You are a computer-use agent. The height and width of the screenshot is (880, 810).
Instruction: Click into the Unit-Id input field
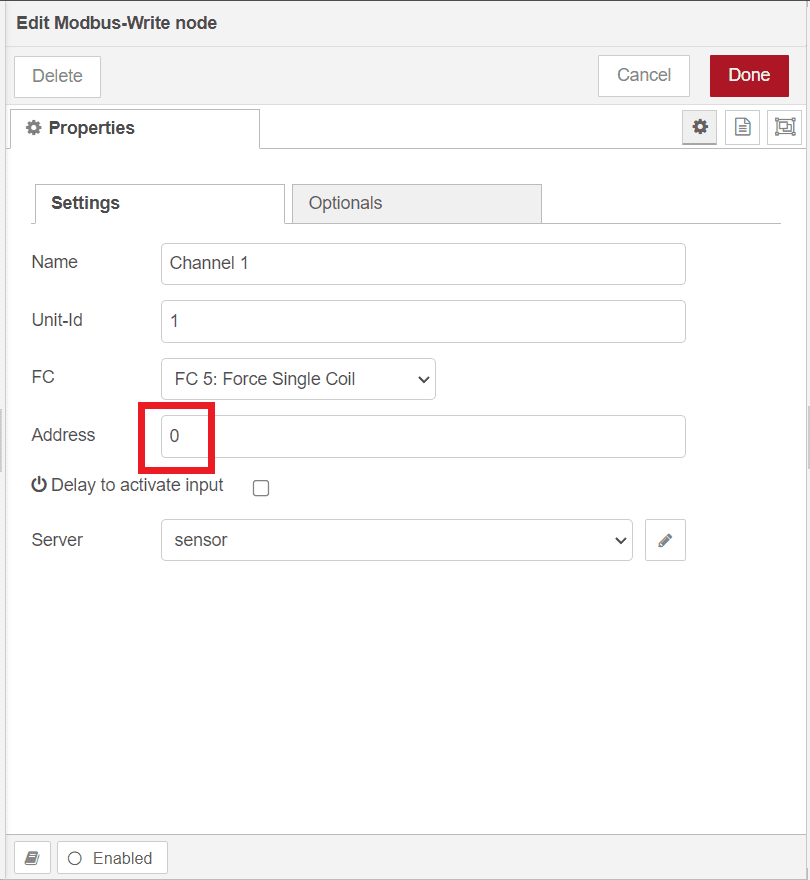click(423, 321)
